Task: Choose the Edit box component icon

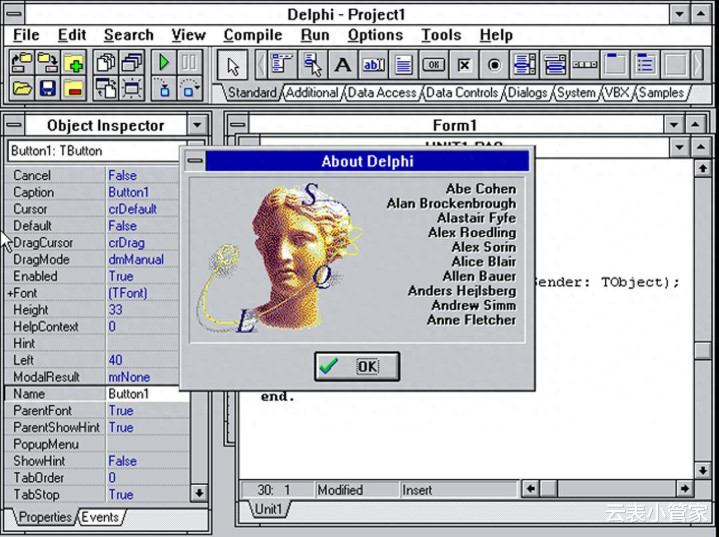Action: coord(372,66)
